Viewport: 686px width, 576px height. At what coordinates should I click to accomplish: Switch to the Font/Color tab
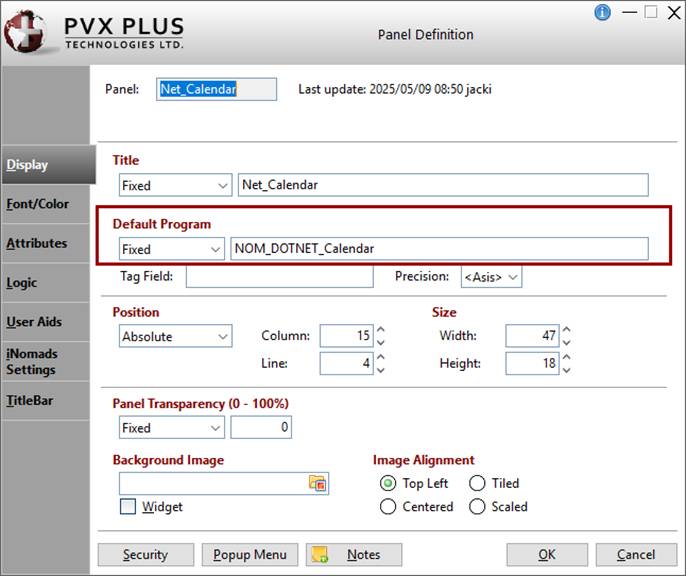[38, 204]
